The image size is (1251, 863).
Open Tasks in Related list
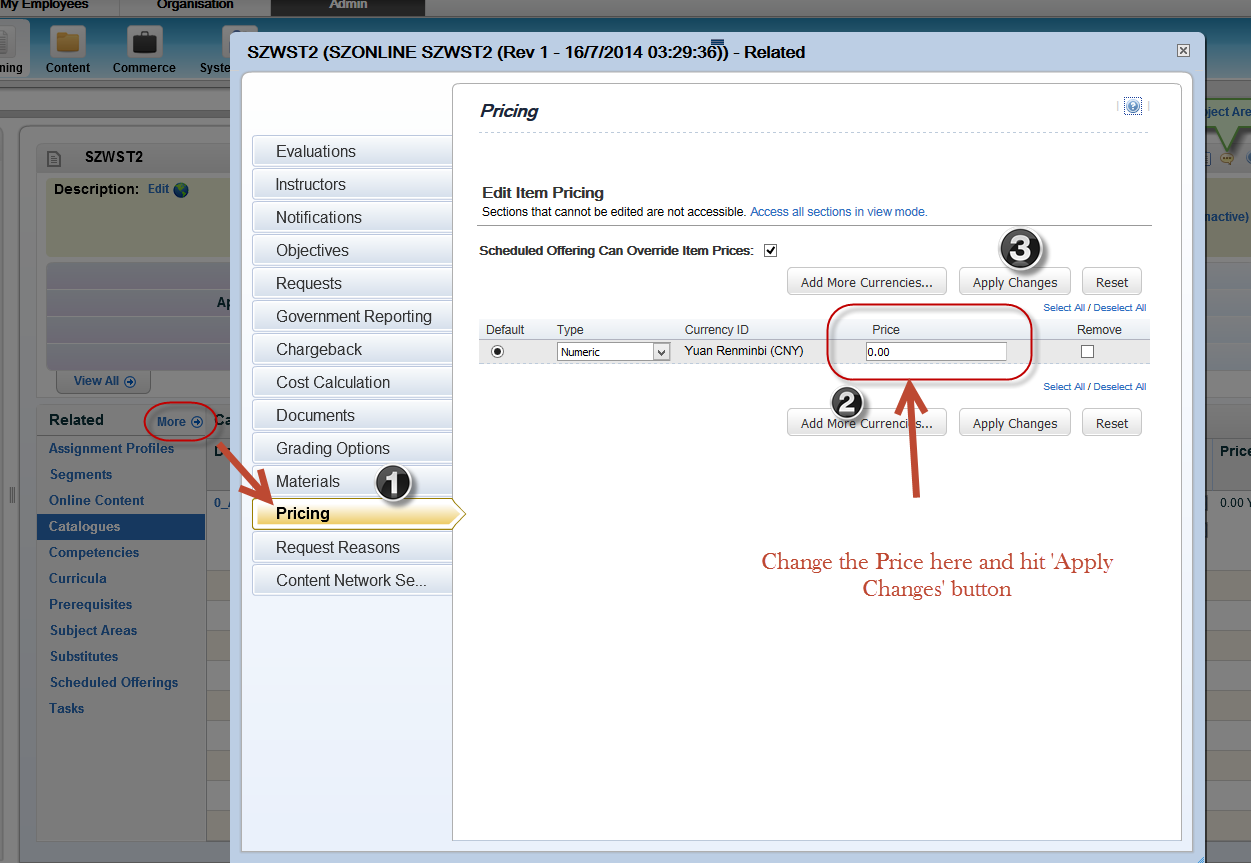(x=67, y=708)
